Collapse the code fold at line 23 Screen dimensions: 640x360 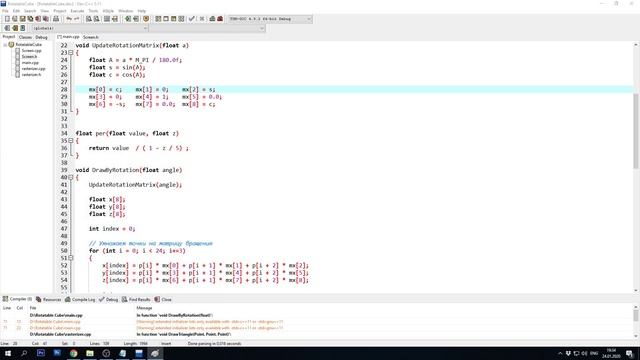pyautogui.click(x=71, y=53)
